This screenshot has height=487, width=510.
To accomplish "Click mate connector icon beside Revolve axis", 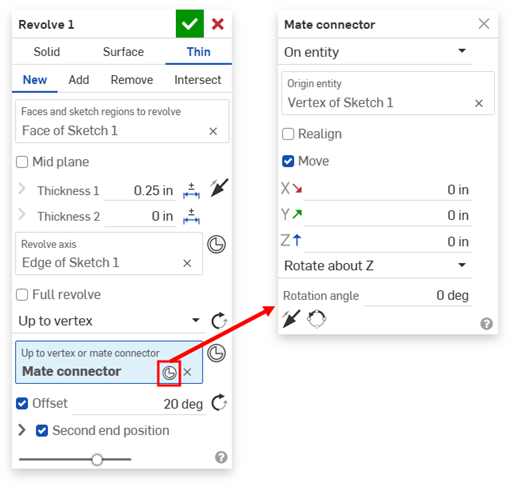I will point(217,244).
